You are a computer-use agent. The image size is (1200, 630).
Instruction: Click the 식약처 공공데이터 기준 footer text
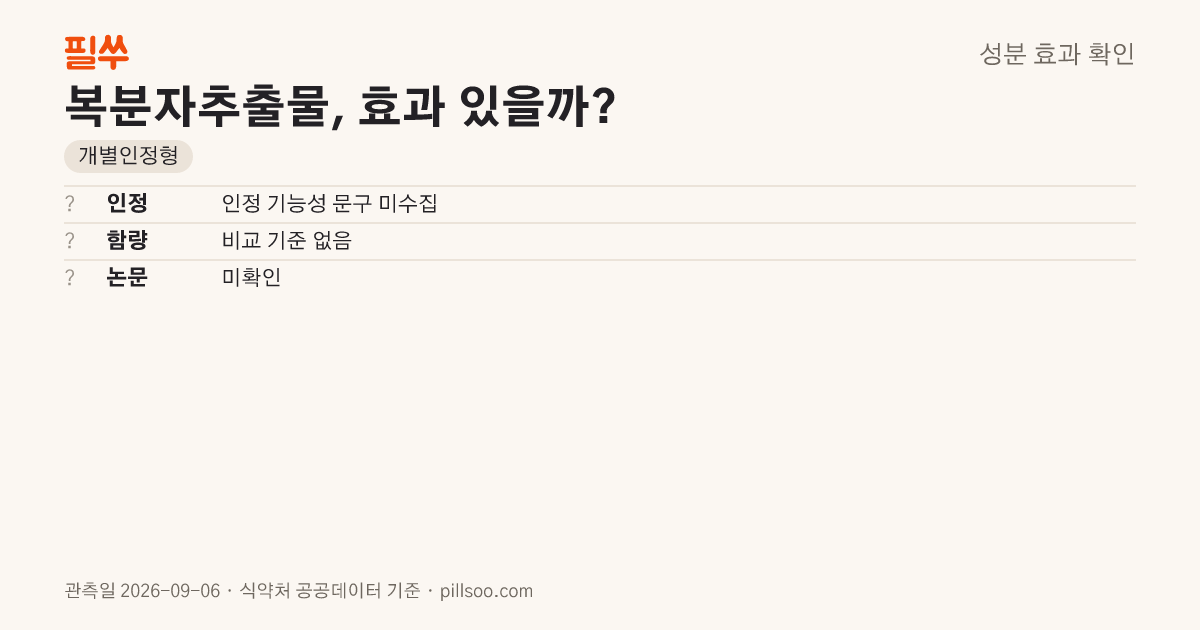[330, 591]
